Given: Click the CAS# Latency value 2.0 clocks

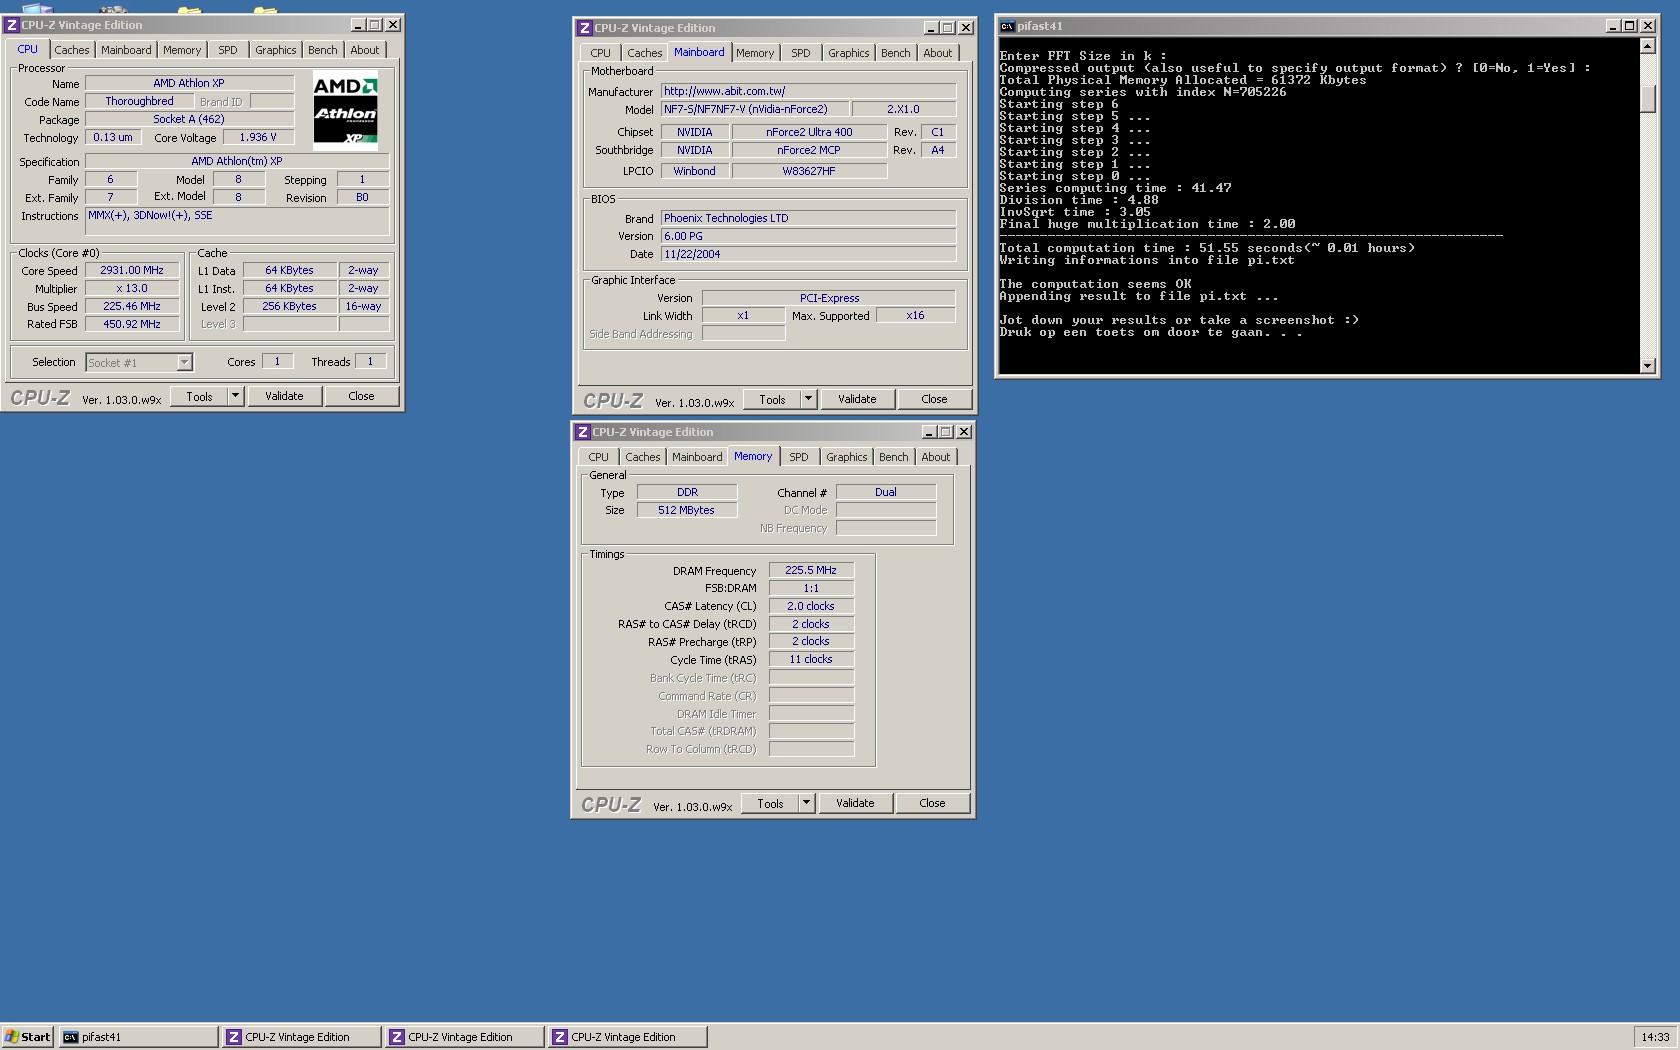Looking at the screenshot, I should [x=811, y=606].
